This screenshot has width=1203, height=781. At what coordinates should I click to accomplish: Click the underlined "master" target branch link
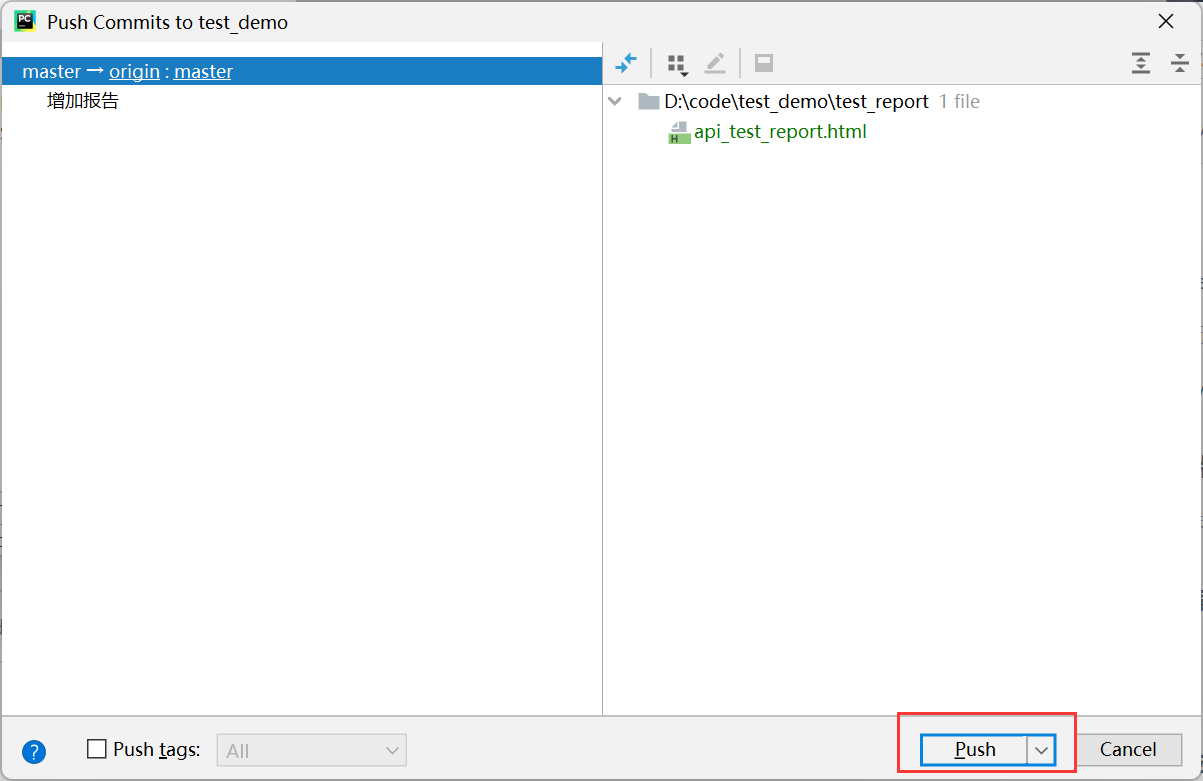(x=203, y=72)
